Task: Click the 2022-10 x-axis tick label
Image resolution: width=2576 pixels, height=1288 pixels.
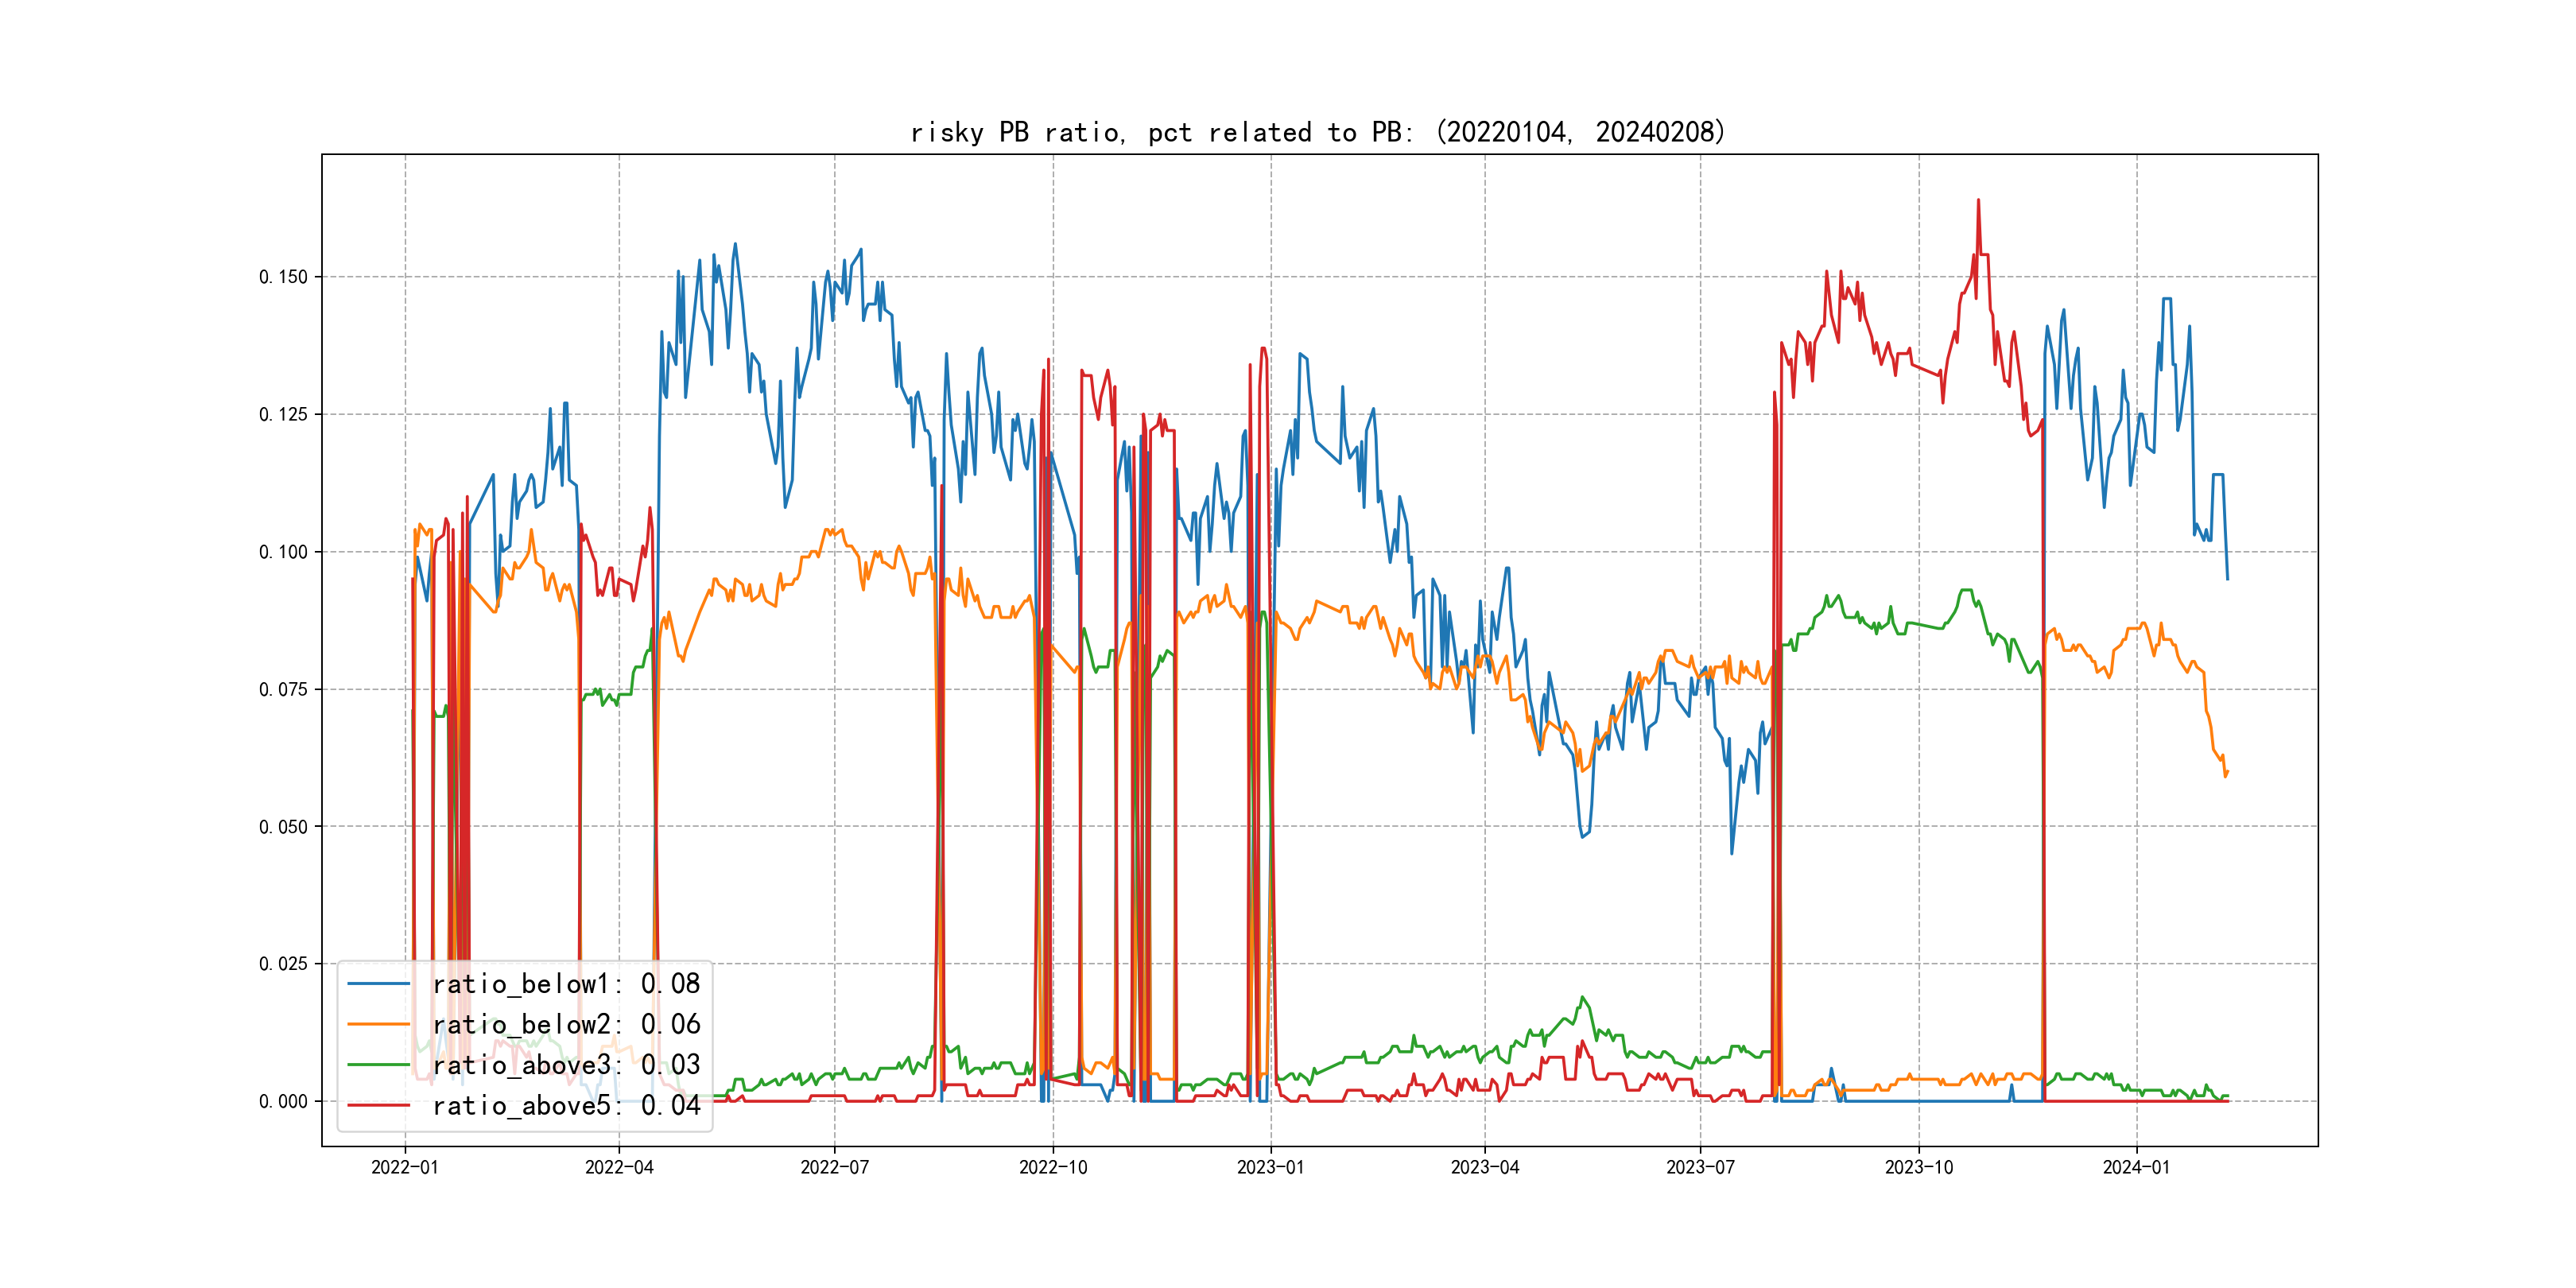Action: pyautogui.click(x=1053, y=1167)
